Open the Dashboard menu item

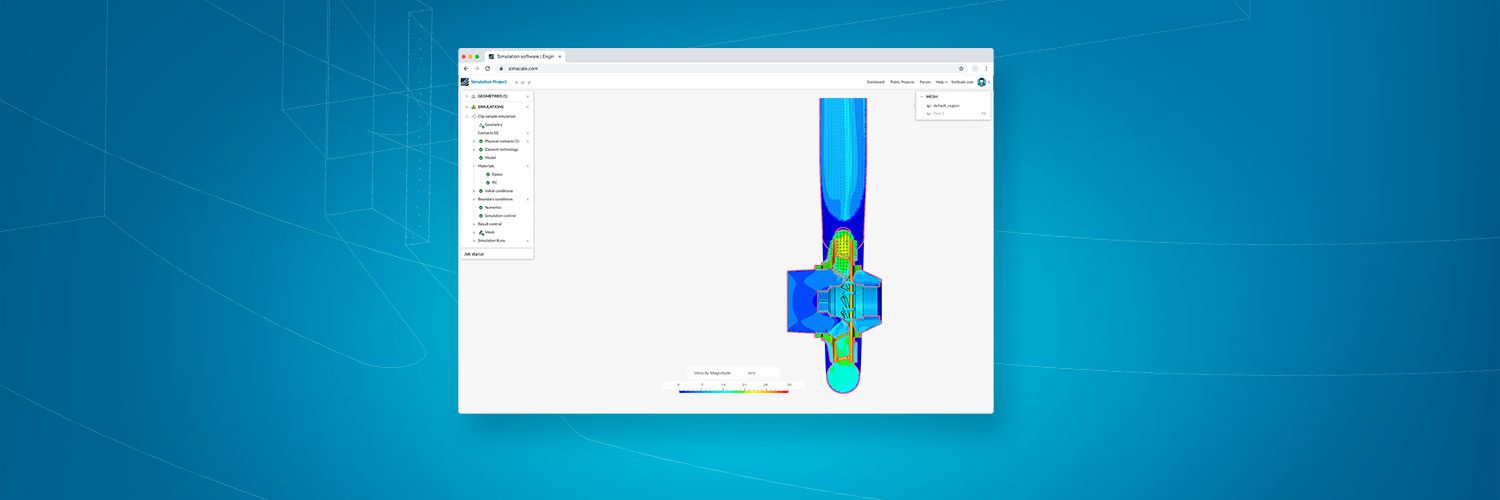[x=875, y=82]
